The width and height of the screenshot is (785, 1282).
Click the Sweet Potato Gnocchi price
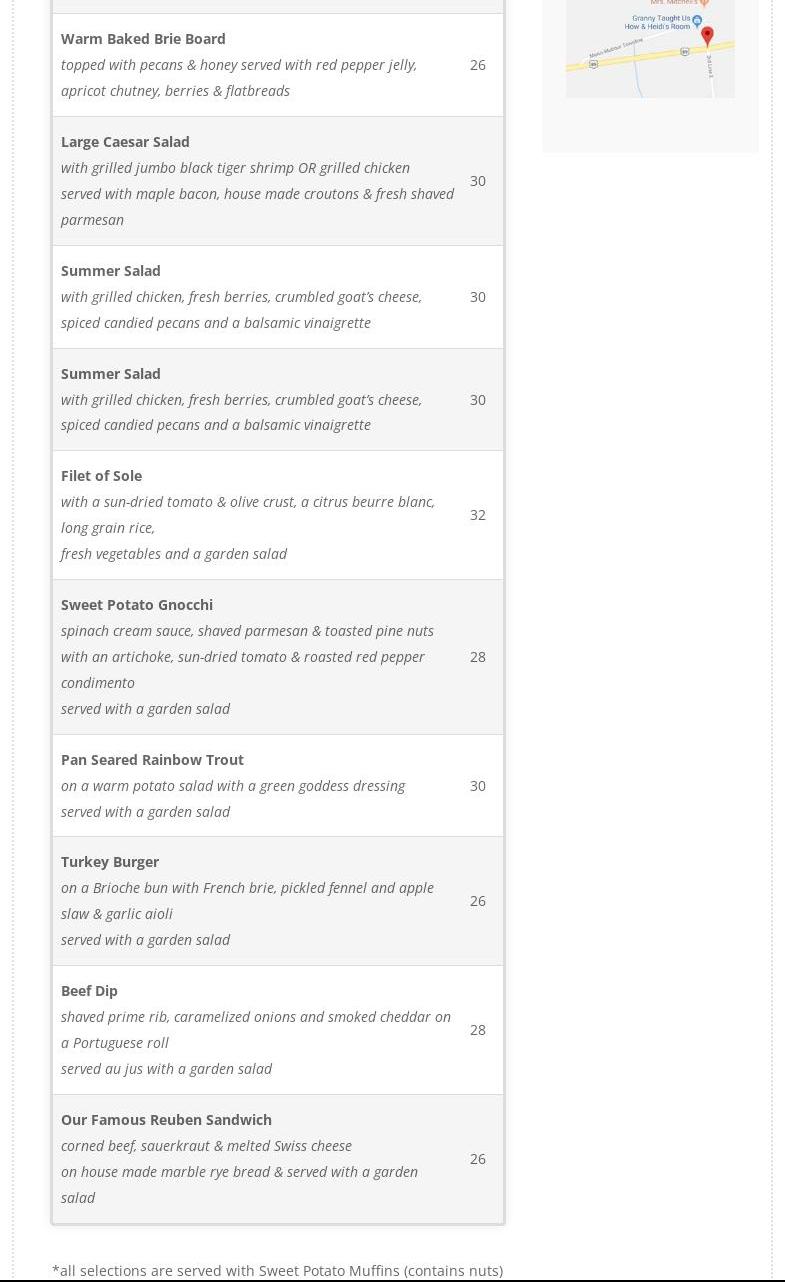pos(478,657)
